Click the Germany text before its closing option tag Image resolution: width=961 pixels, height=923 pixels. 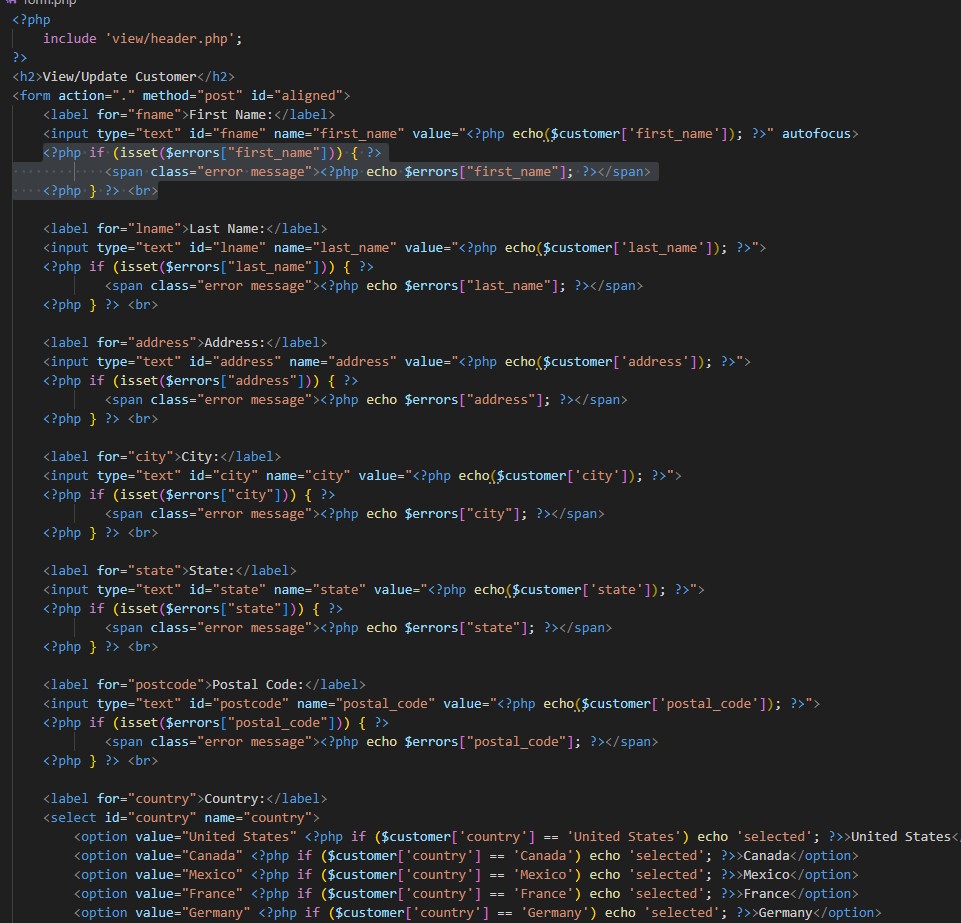click(x=786, y=913)
